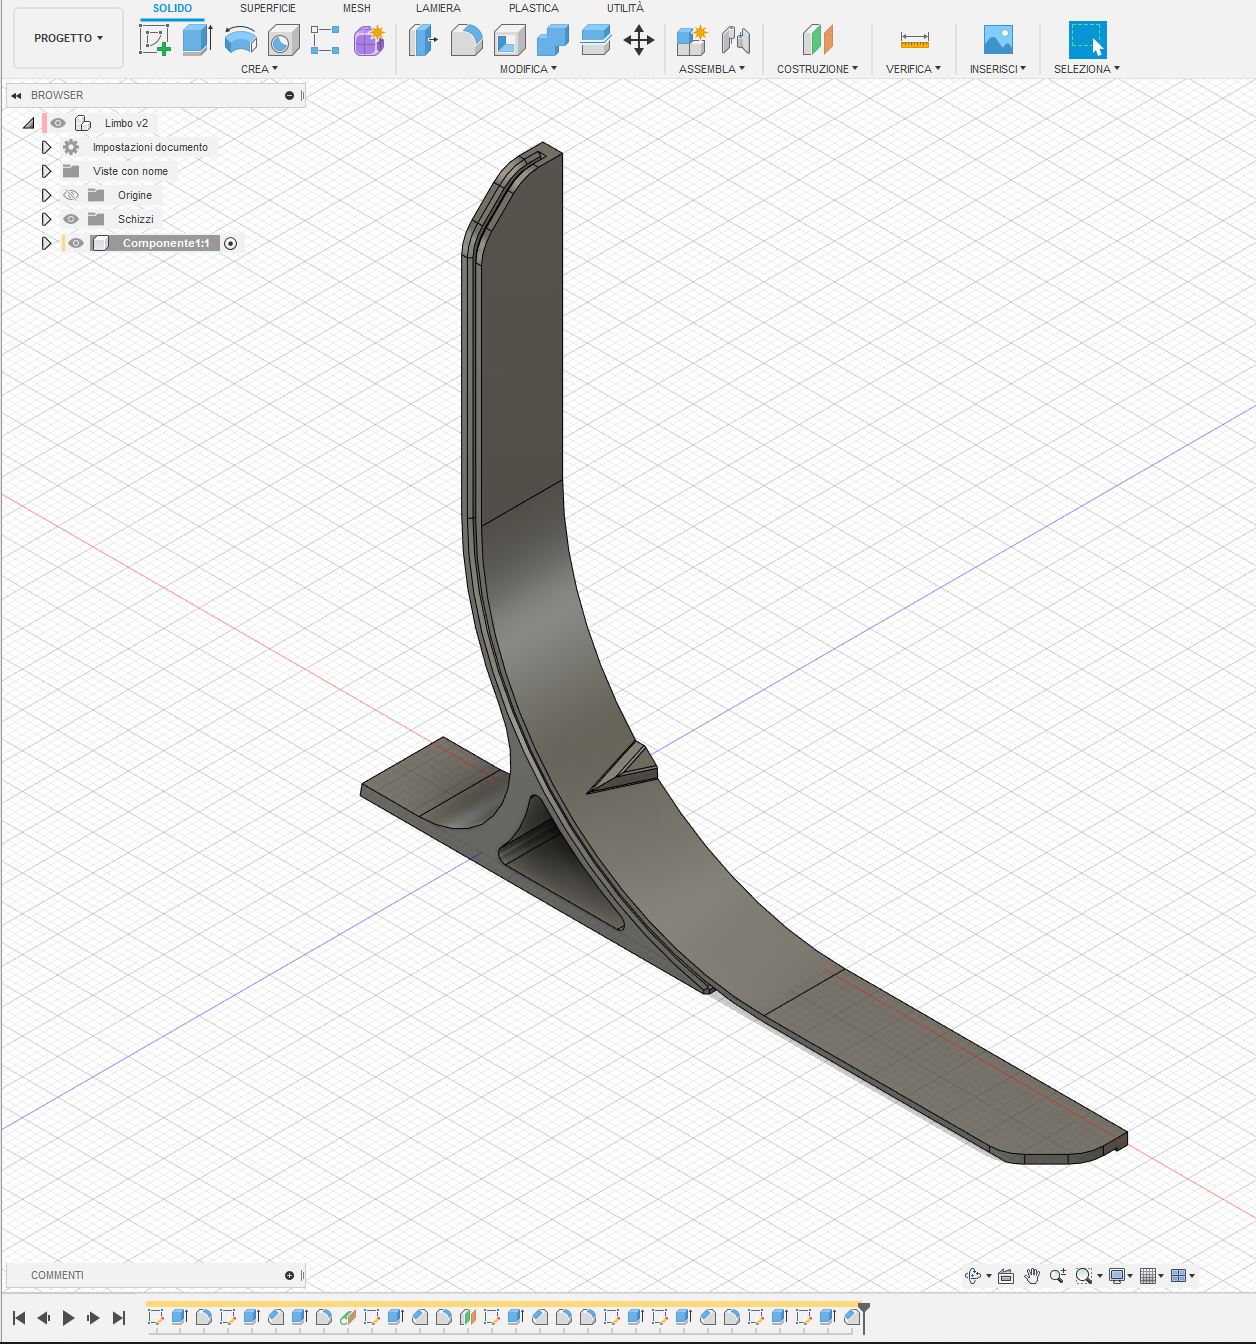
Task: Hide the Schizzi folder
Action: (x=71, y=219)
